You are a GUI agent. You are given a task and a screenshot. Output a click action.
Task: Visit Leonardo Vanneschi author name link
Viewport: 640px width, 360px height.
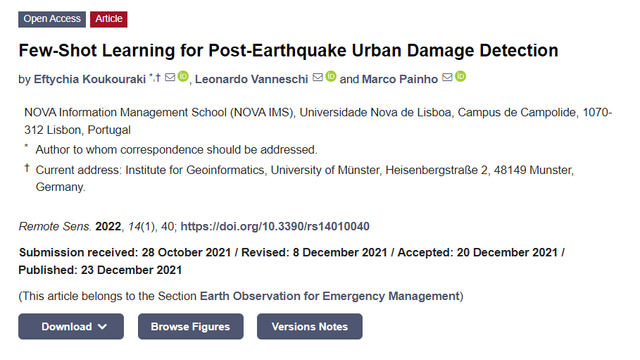click(251, 79)
